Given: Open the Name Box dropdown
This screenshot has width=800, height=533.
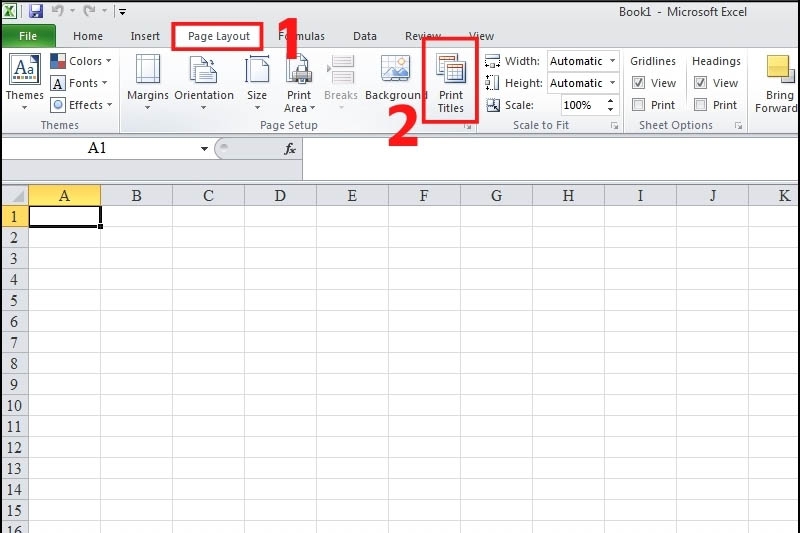Looking at the screenshot, I should point(204,149).
